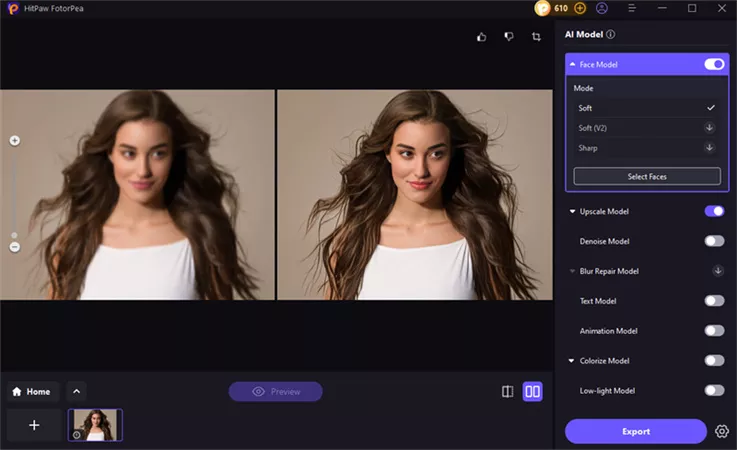Expand the Colorize Model section
This screenshot has height=450, width=737.
[572, 360]
